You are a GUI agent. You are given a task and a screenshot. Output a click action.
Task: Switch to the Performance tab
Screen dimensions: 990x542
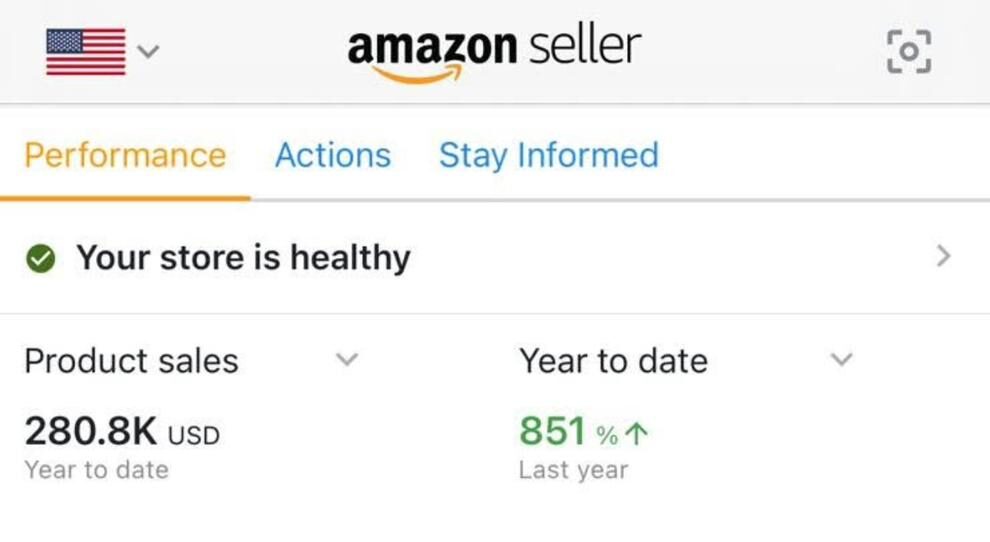[125, 156]
